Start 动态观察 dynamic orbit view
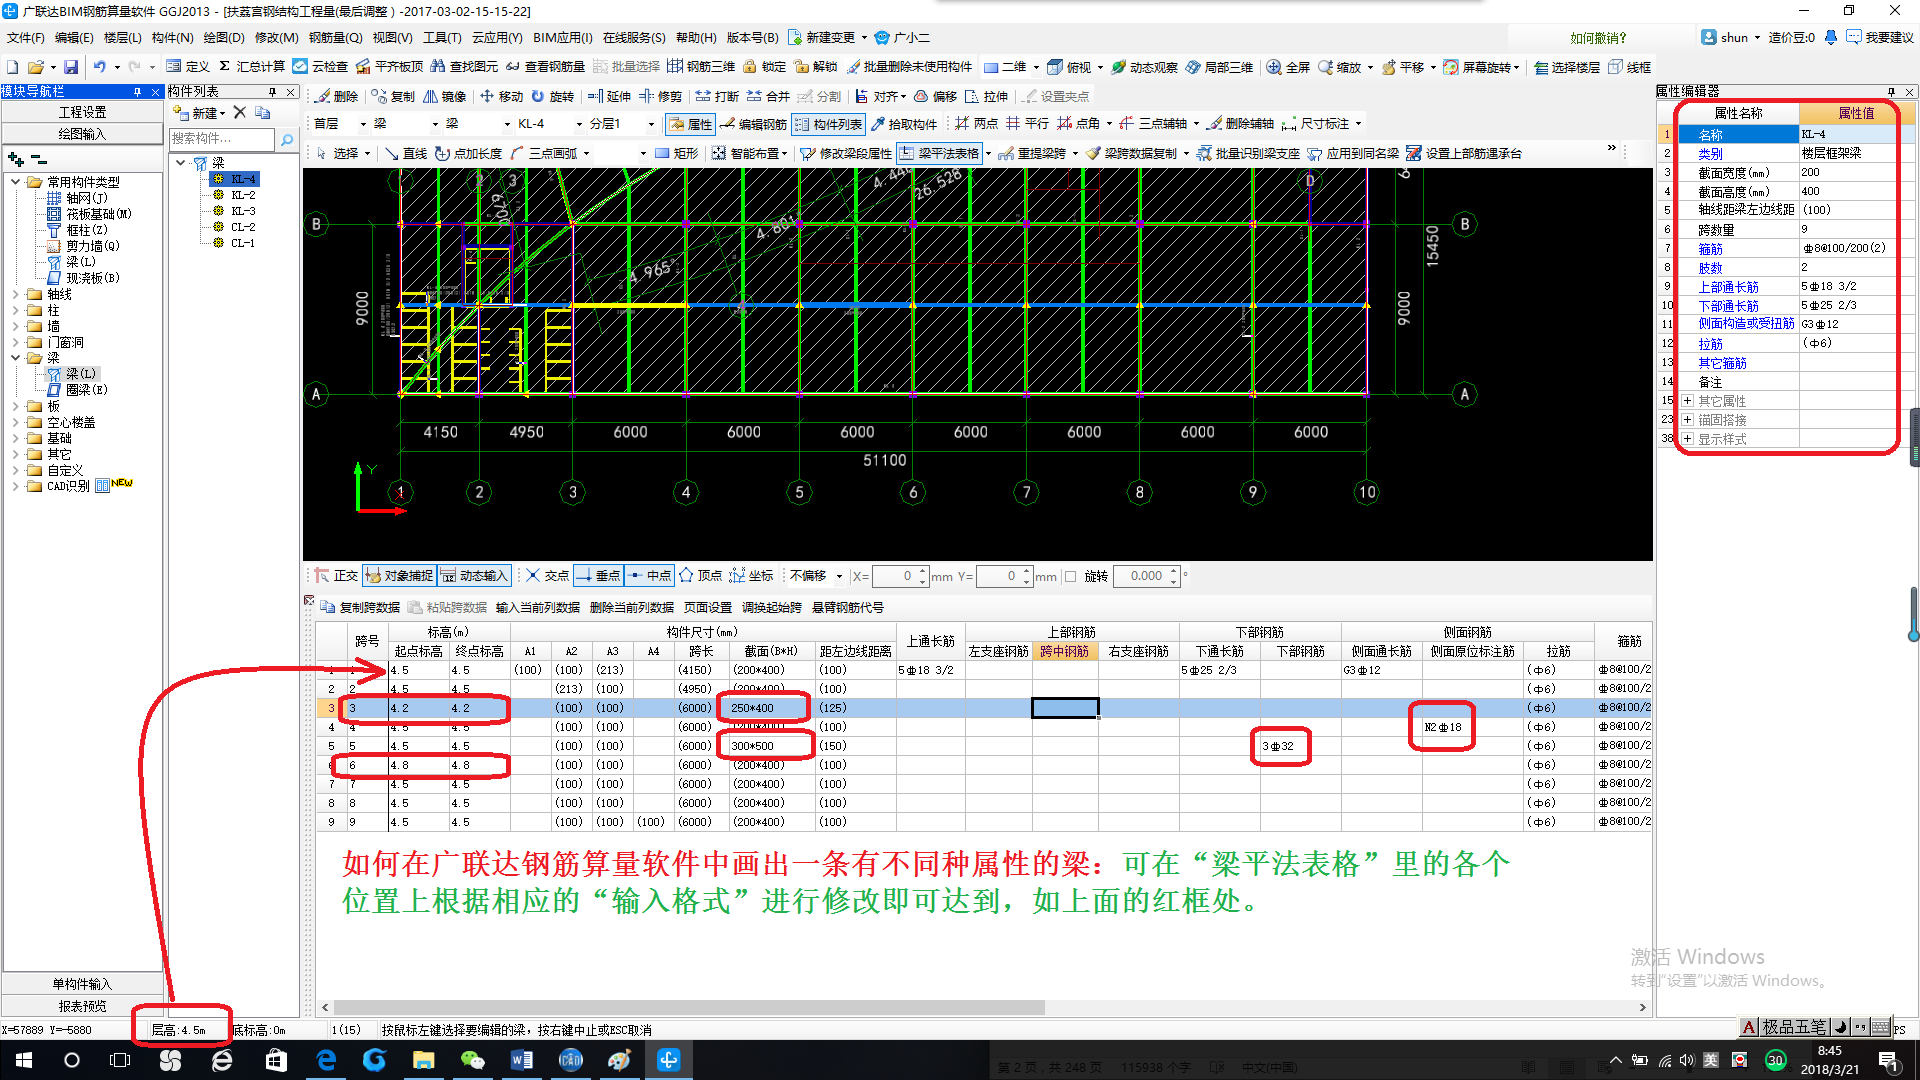 [1144, 67]
